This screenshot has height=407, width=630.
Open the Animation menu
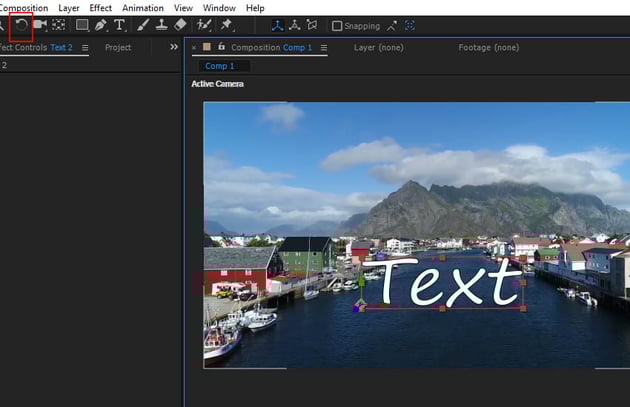[142, 7]
